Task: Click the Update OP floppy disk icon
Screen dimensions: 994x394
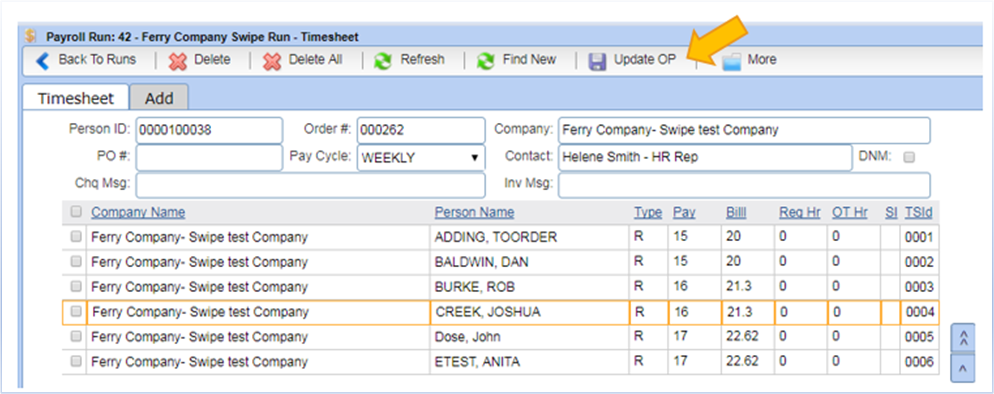Action: [597, 61]
